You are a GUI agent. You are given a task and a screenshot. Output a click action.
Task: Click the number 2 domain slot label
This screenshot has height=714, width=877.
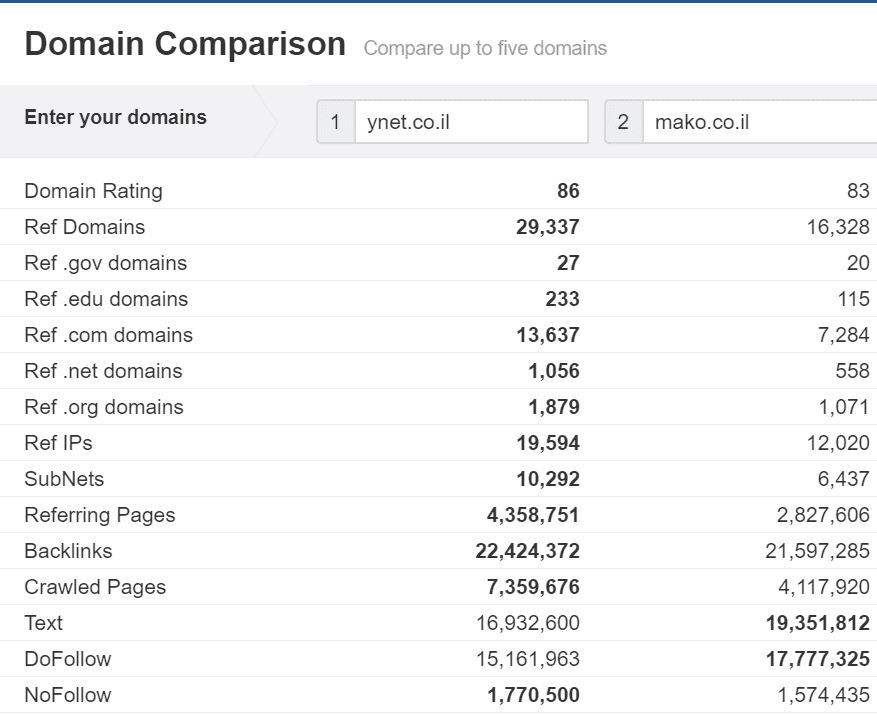pyautogui.click(x=624, y=122)
